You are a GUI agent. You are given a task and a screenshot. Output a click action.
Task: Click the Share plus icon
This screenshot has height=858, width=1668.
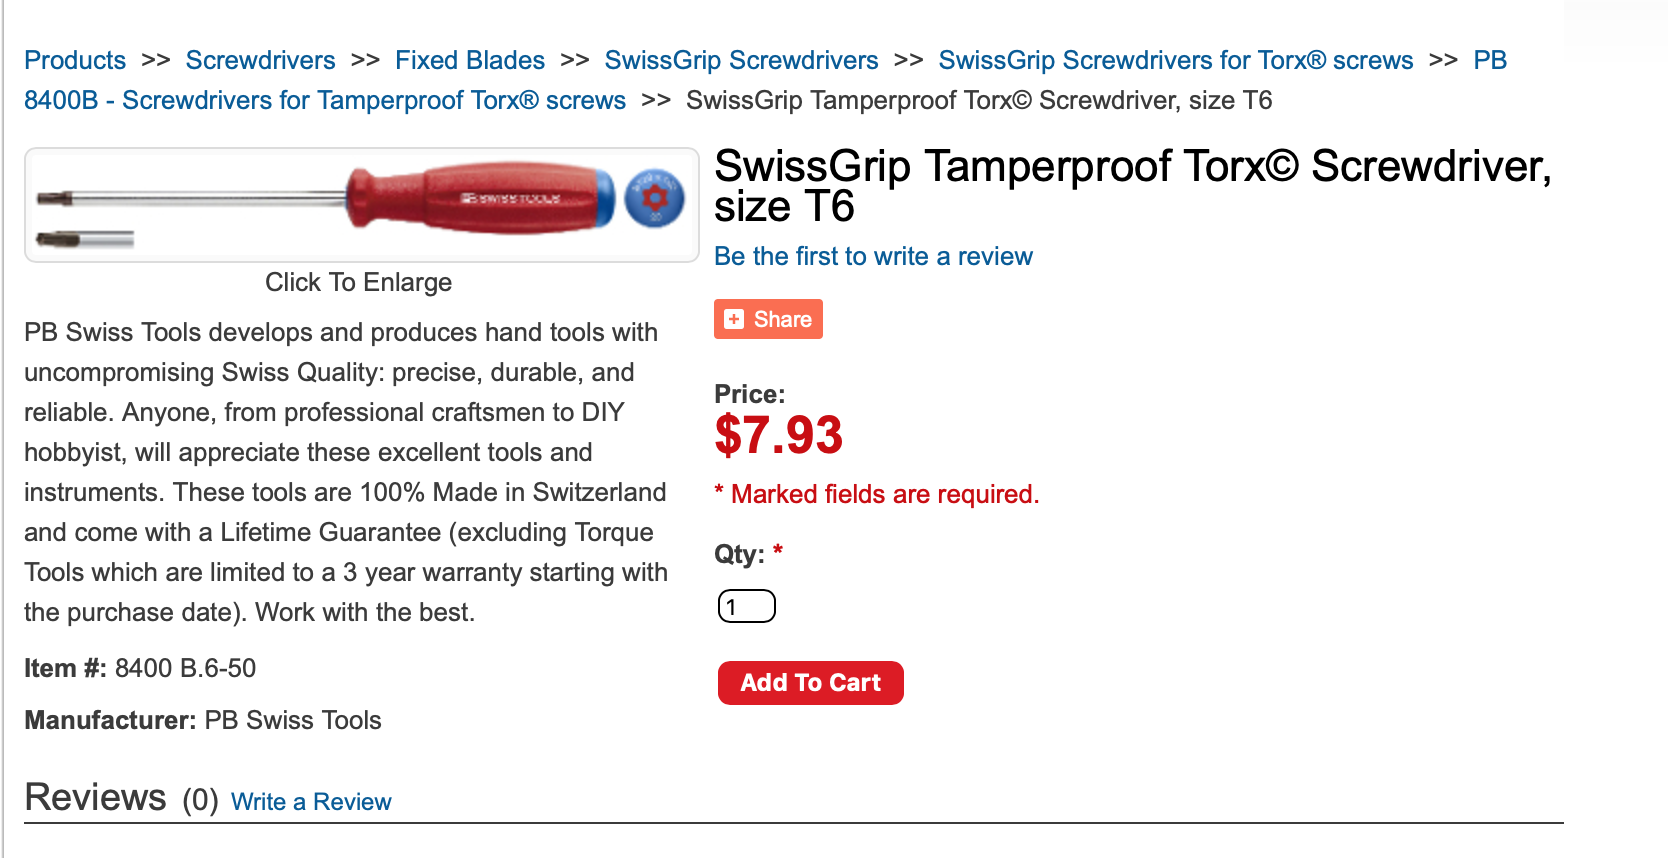pos(733,318)
